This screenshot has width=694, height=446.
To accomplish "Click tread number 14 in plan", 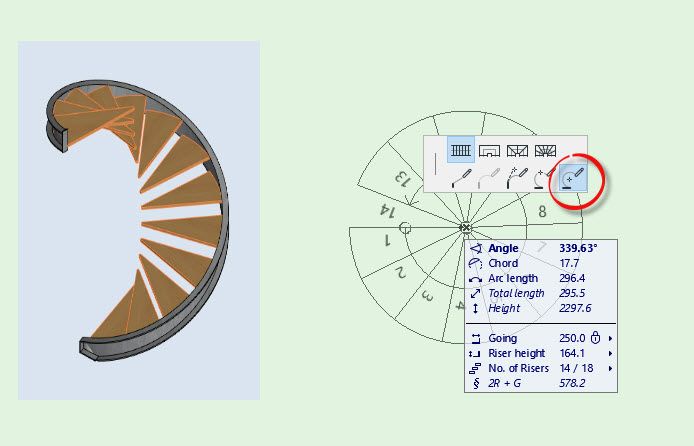I will pyautogui.click(x=387, y=211).
